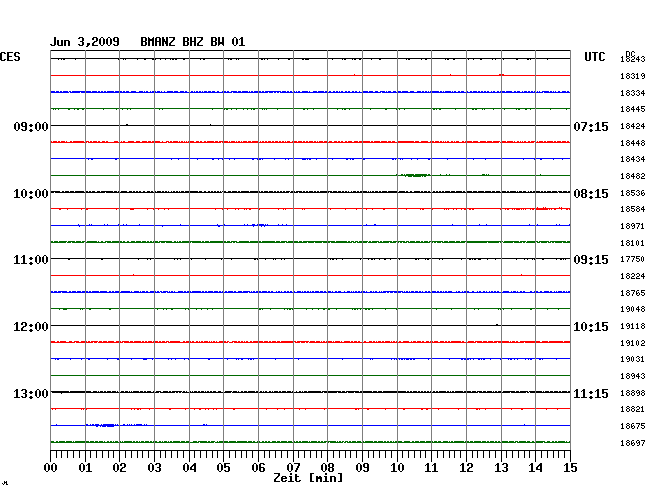Click the '10' minute axis label

tap(397, 468)
